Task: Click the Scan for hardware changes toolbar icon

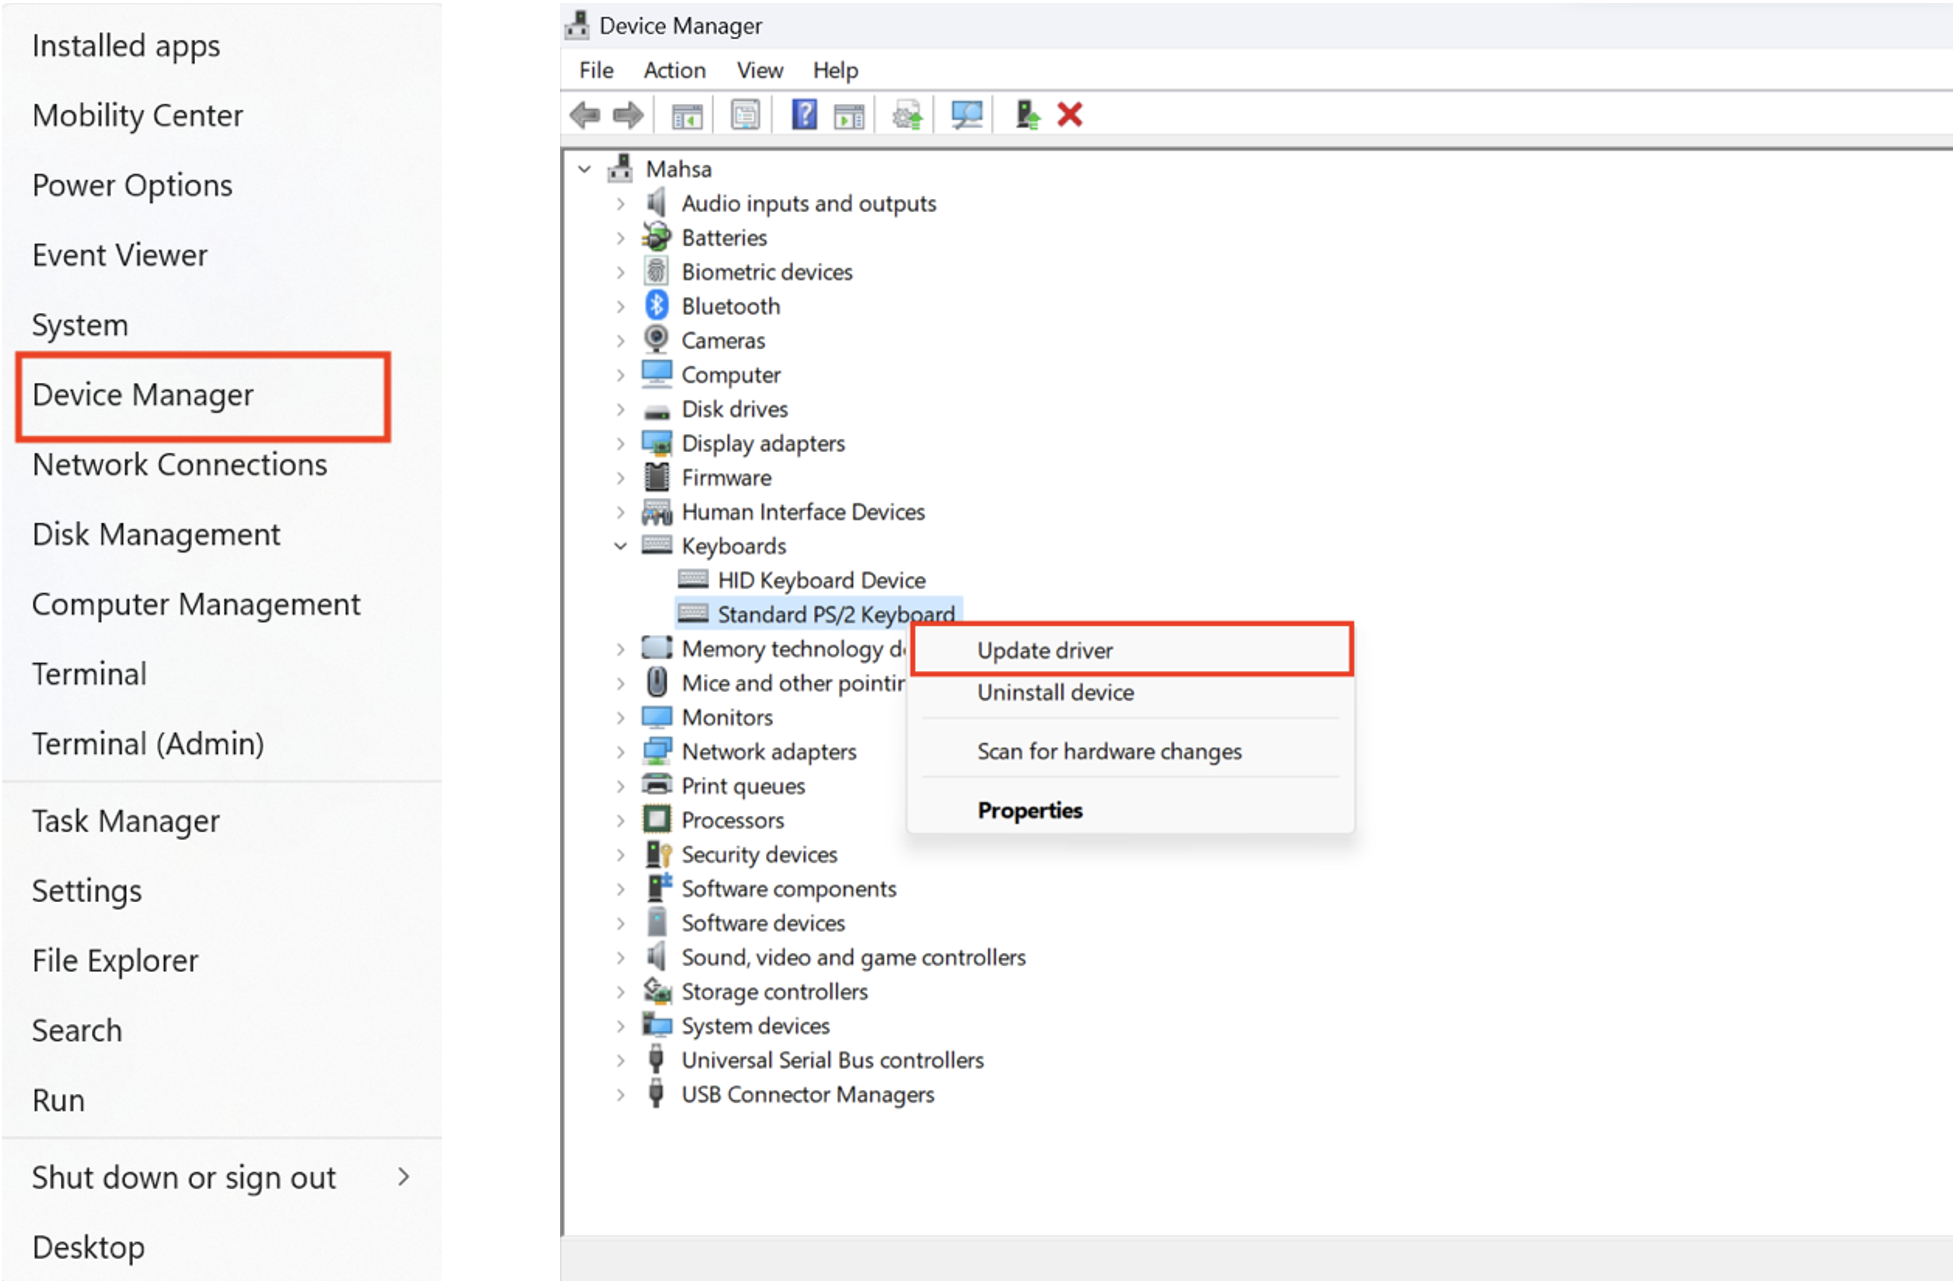Action: pos(965,113)
